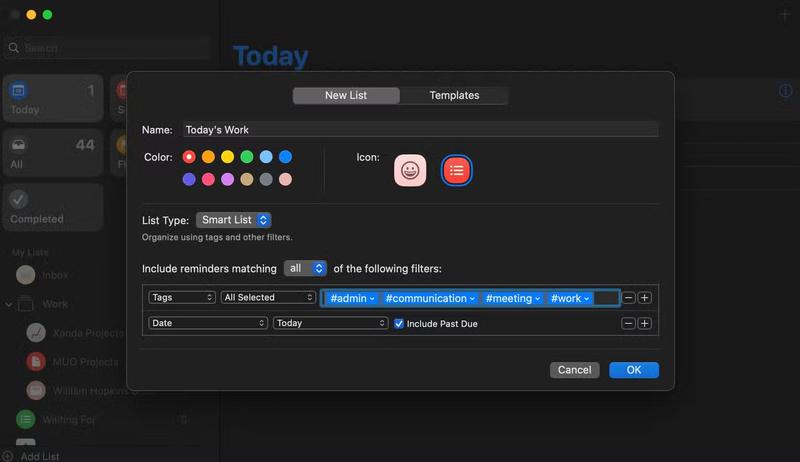
Task: Change the matching 'all' popup selector
Action: click(x=305, y=268)
